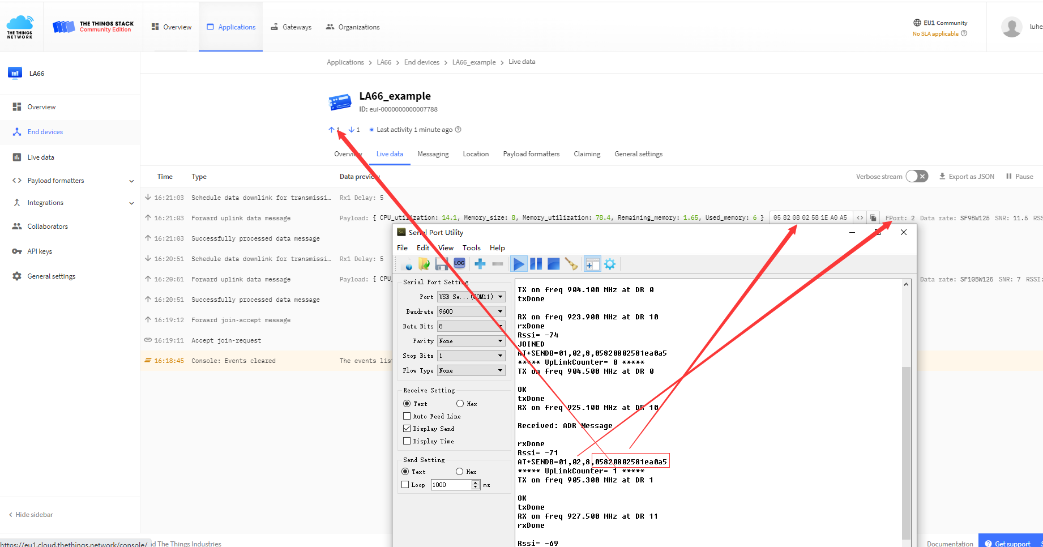Open the Port dropdown in Serial Port Setting

(470, 297)
